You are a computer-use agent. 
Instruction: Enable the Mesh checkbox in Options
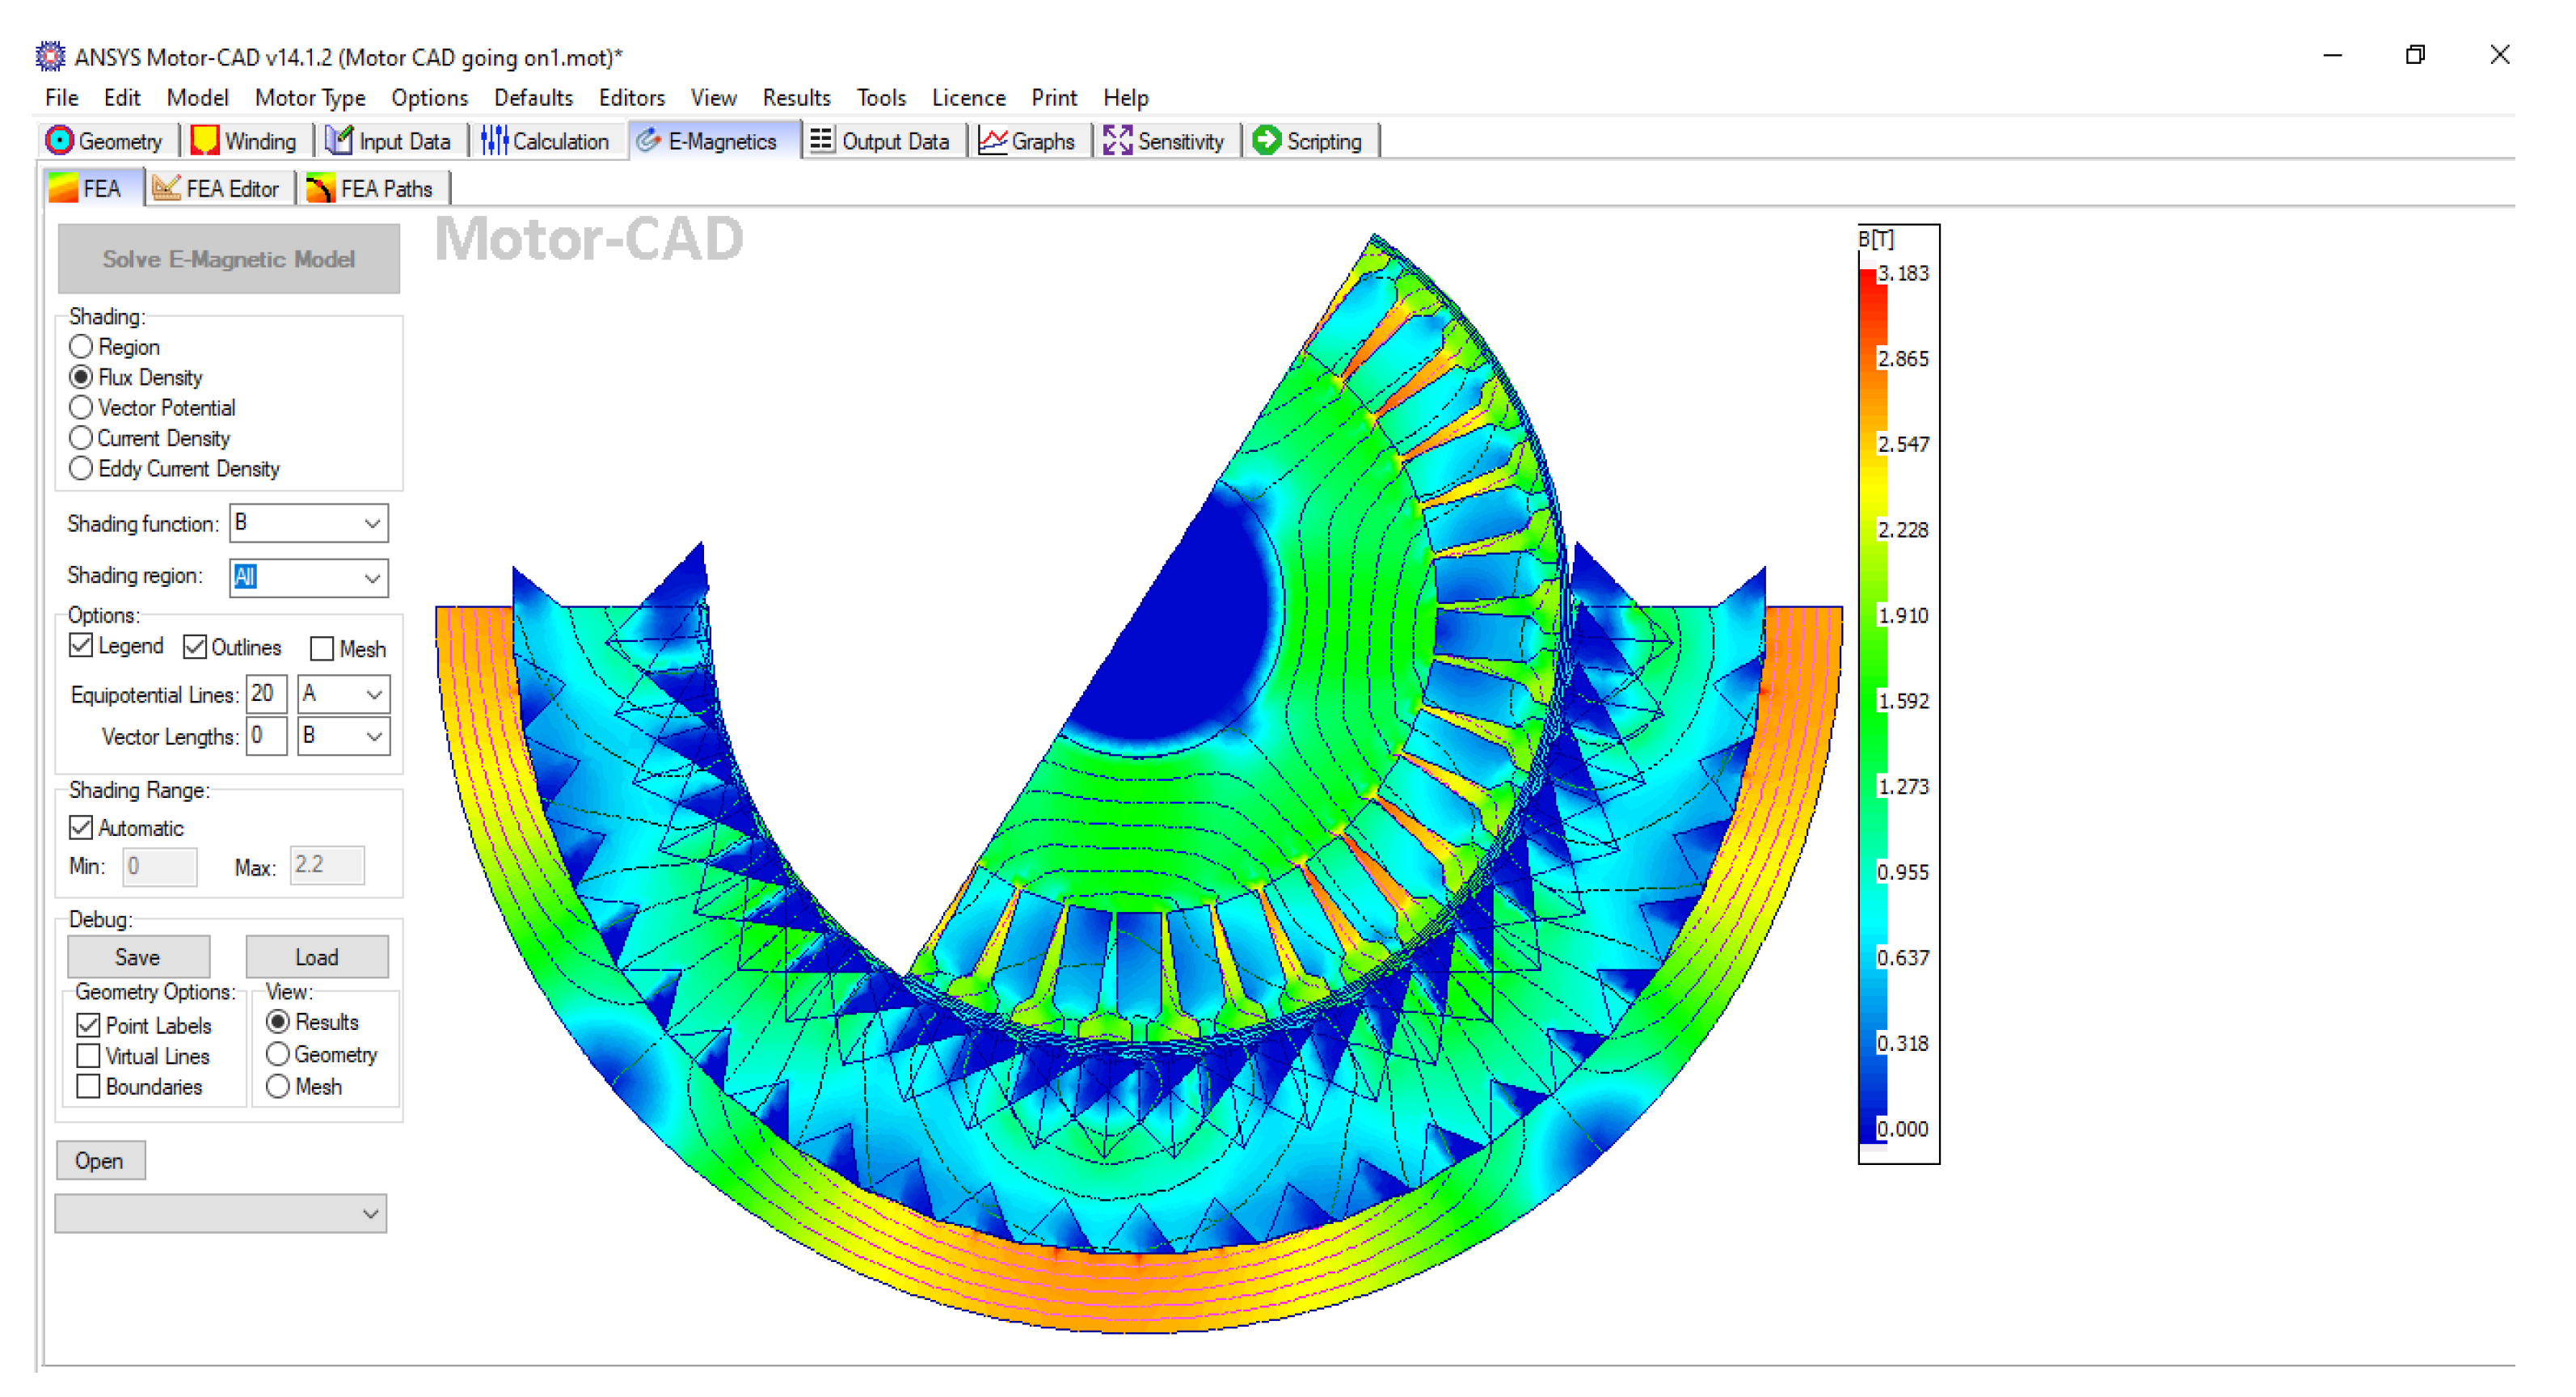pos(322,650)
